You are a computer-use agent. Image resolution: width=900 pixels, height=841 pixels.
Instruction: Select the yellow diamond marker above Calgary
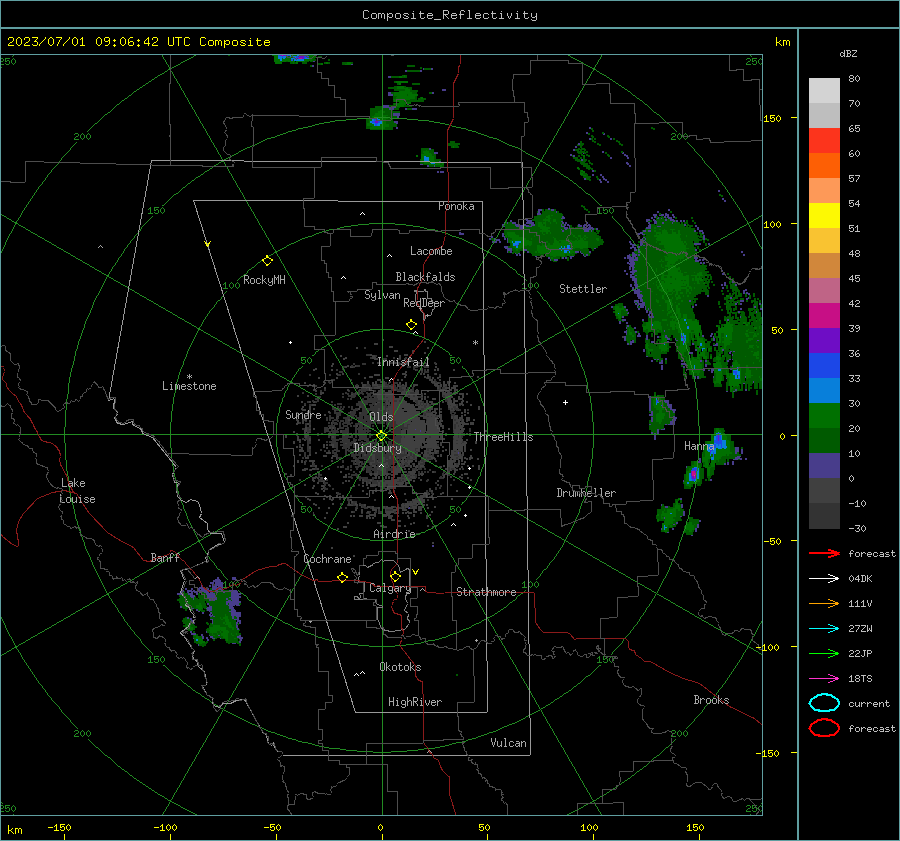pyautogui.click(x=395, y=576)
